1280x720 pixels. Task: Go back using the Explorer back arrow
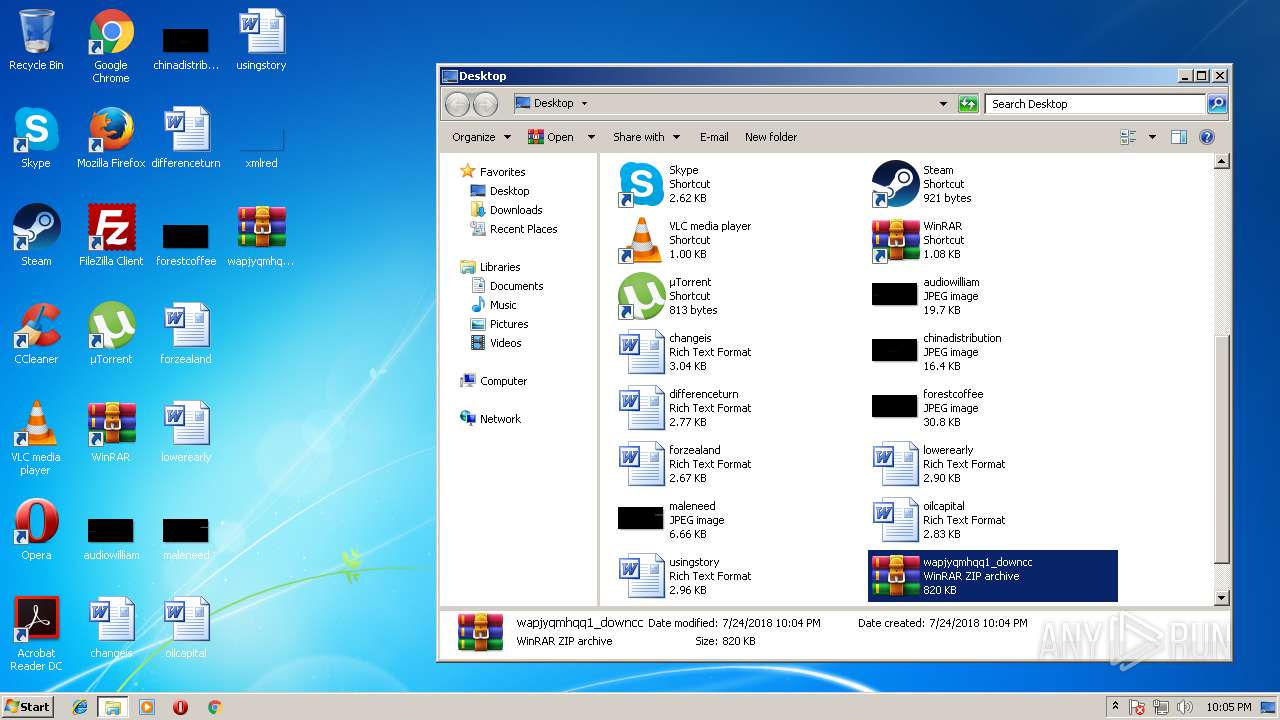[x=457, y=104]
